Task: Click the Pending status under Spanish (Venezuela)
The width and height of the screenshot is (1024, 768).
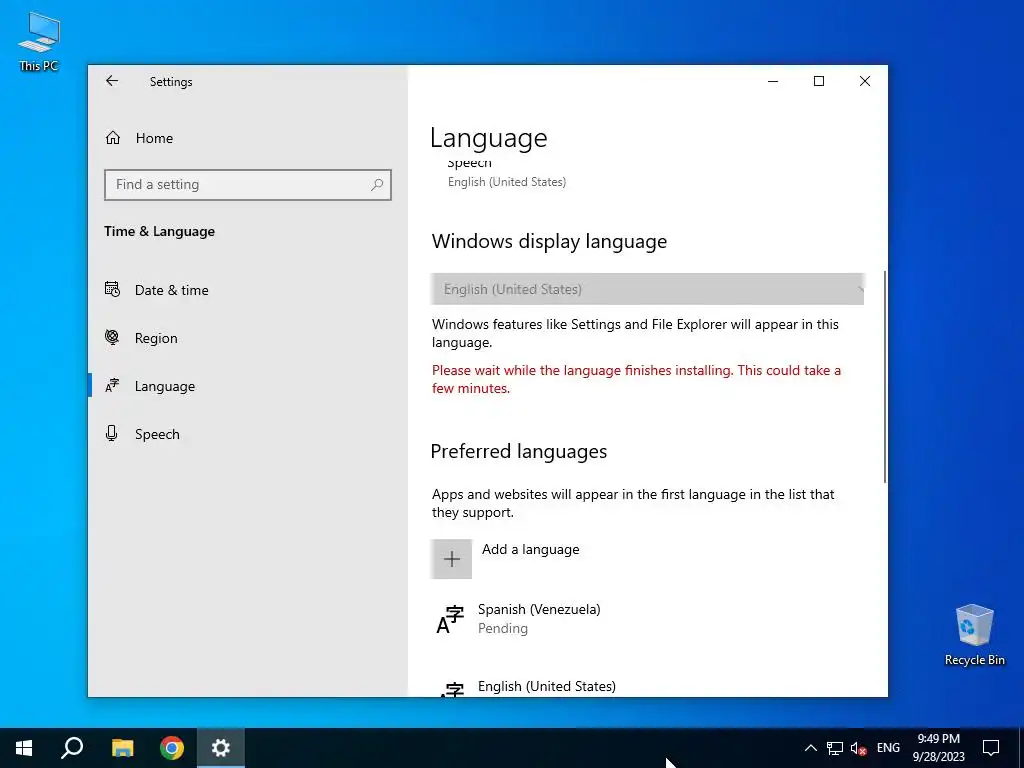Action: point(503,628)
